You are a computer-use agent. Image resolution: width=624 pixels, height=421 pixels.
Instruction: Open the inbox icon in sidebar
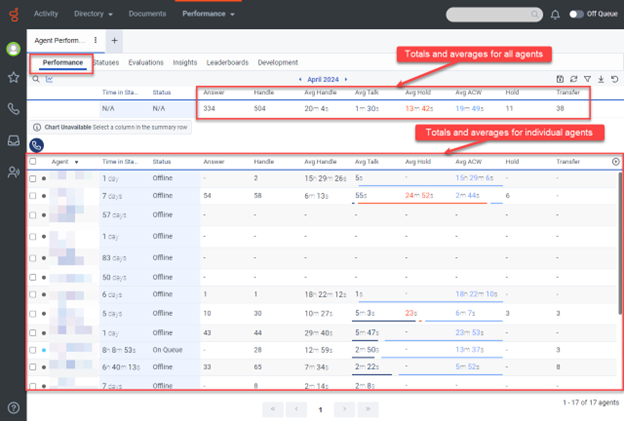[x=13, y=141]
